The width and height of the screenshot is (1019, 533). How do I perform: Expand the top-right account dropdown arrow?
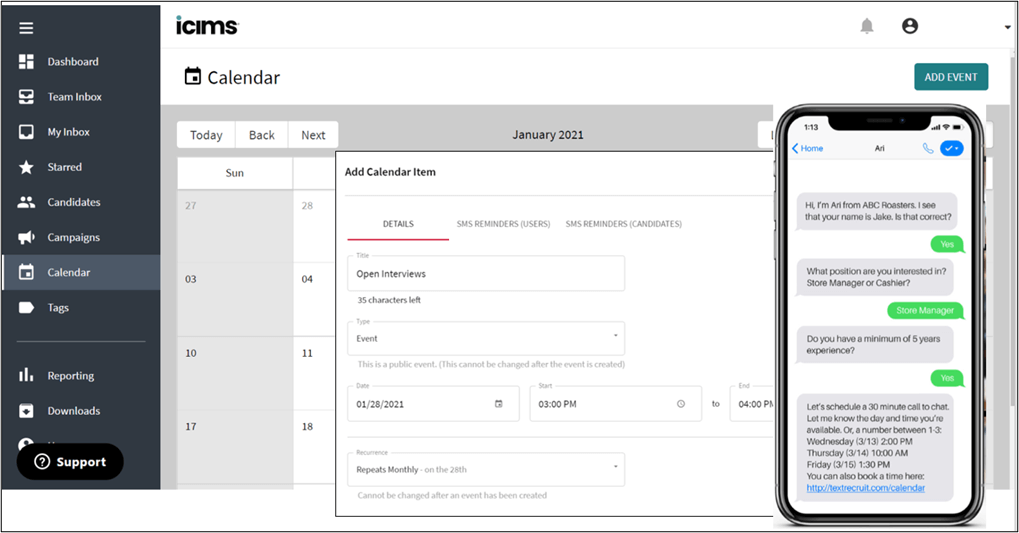coord(1007,28)
